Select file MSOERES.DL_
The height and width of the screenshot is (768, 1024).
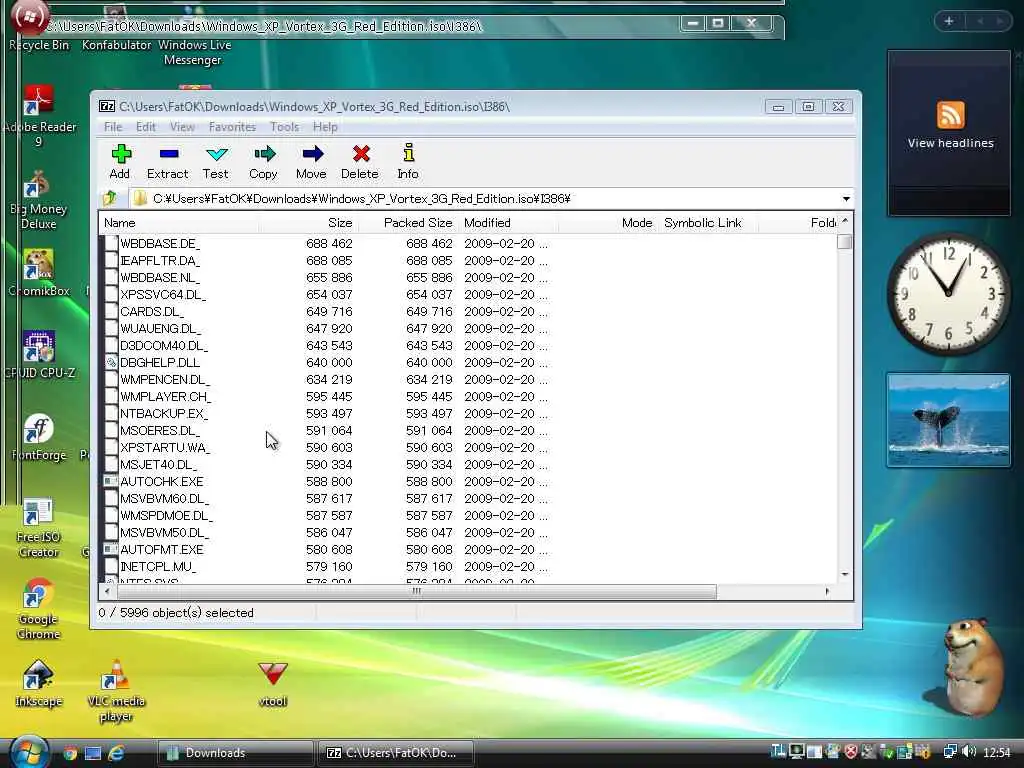coord(160,430)
